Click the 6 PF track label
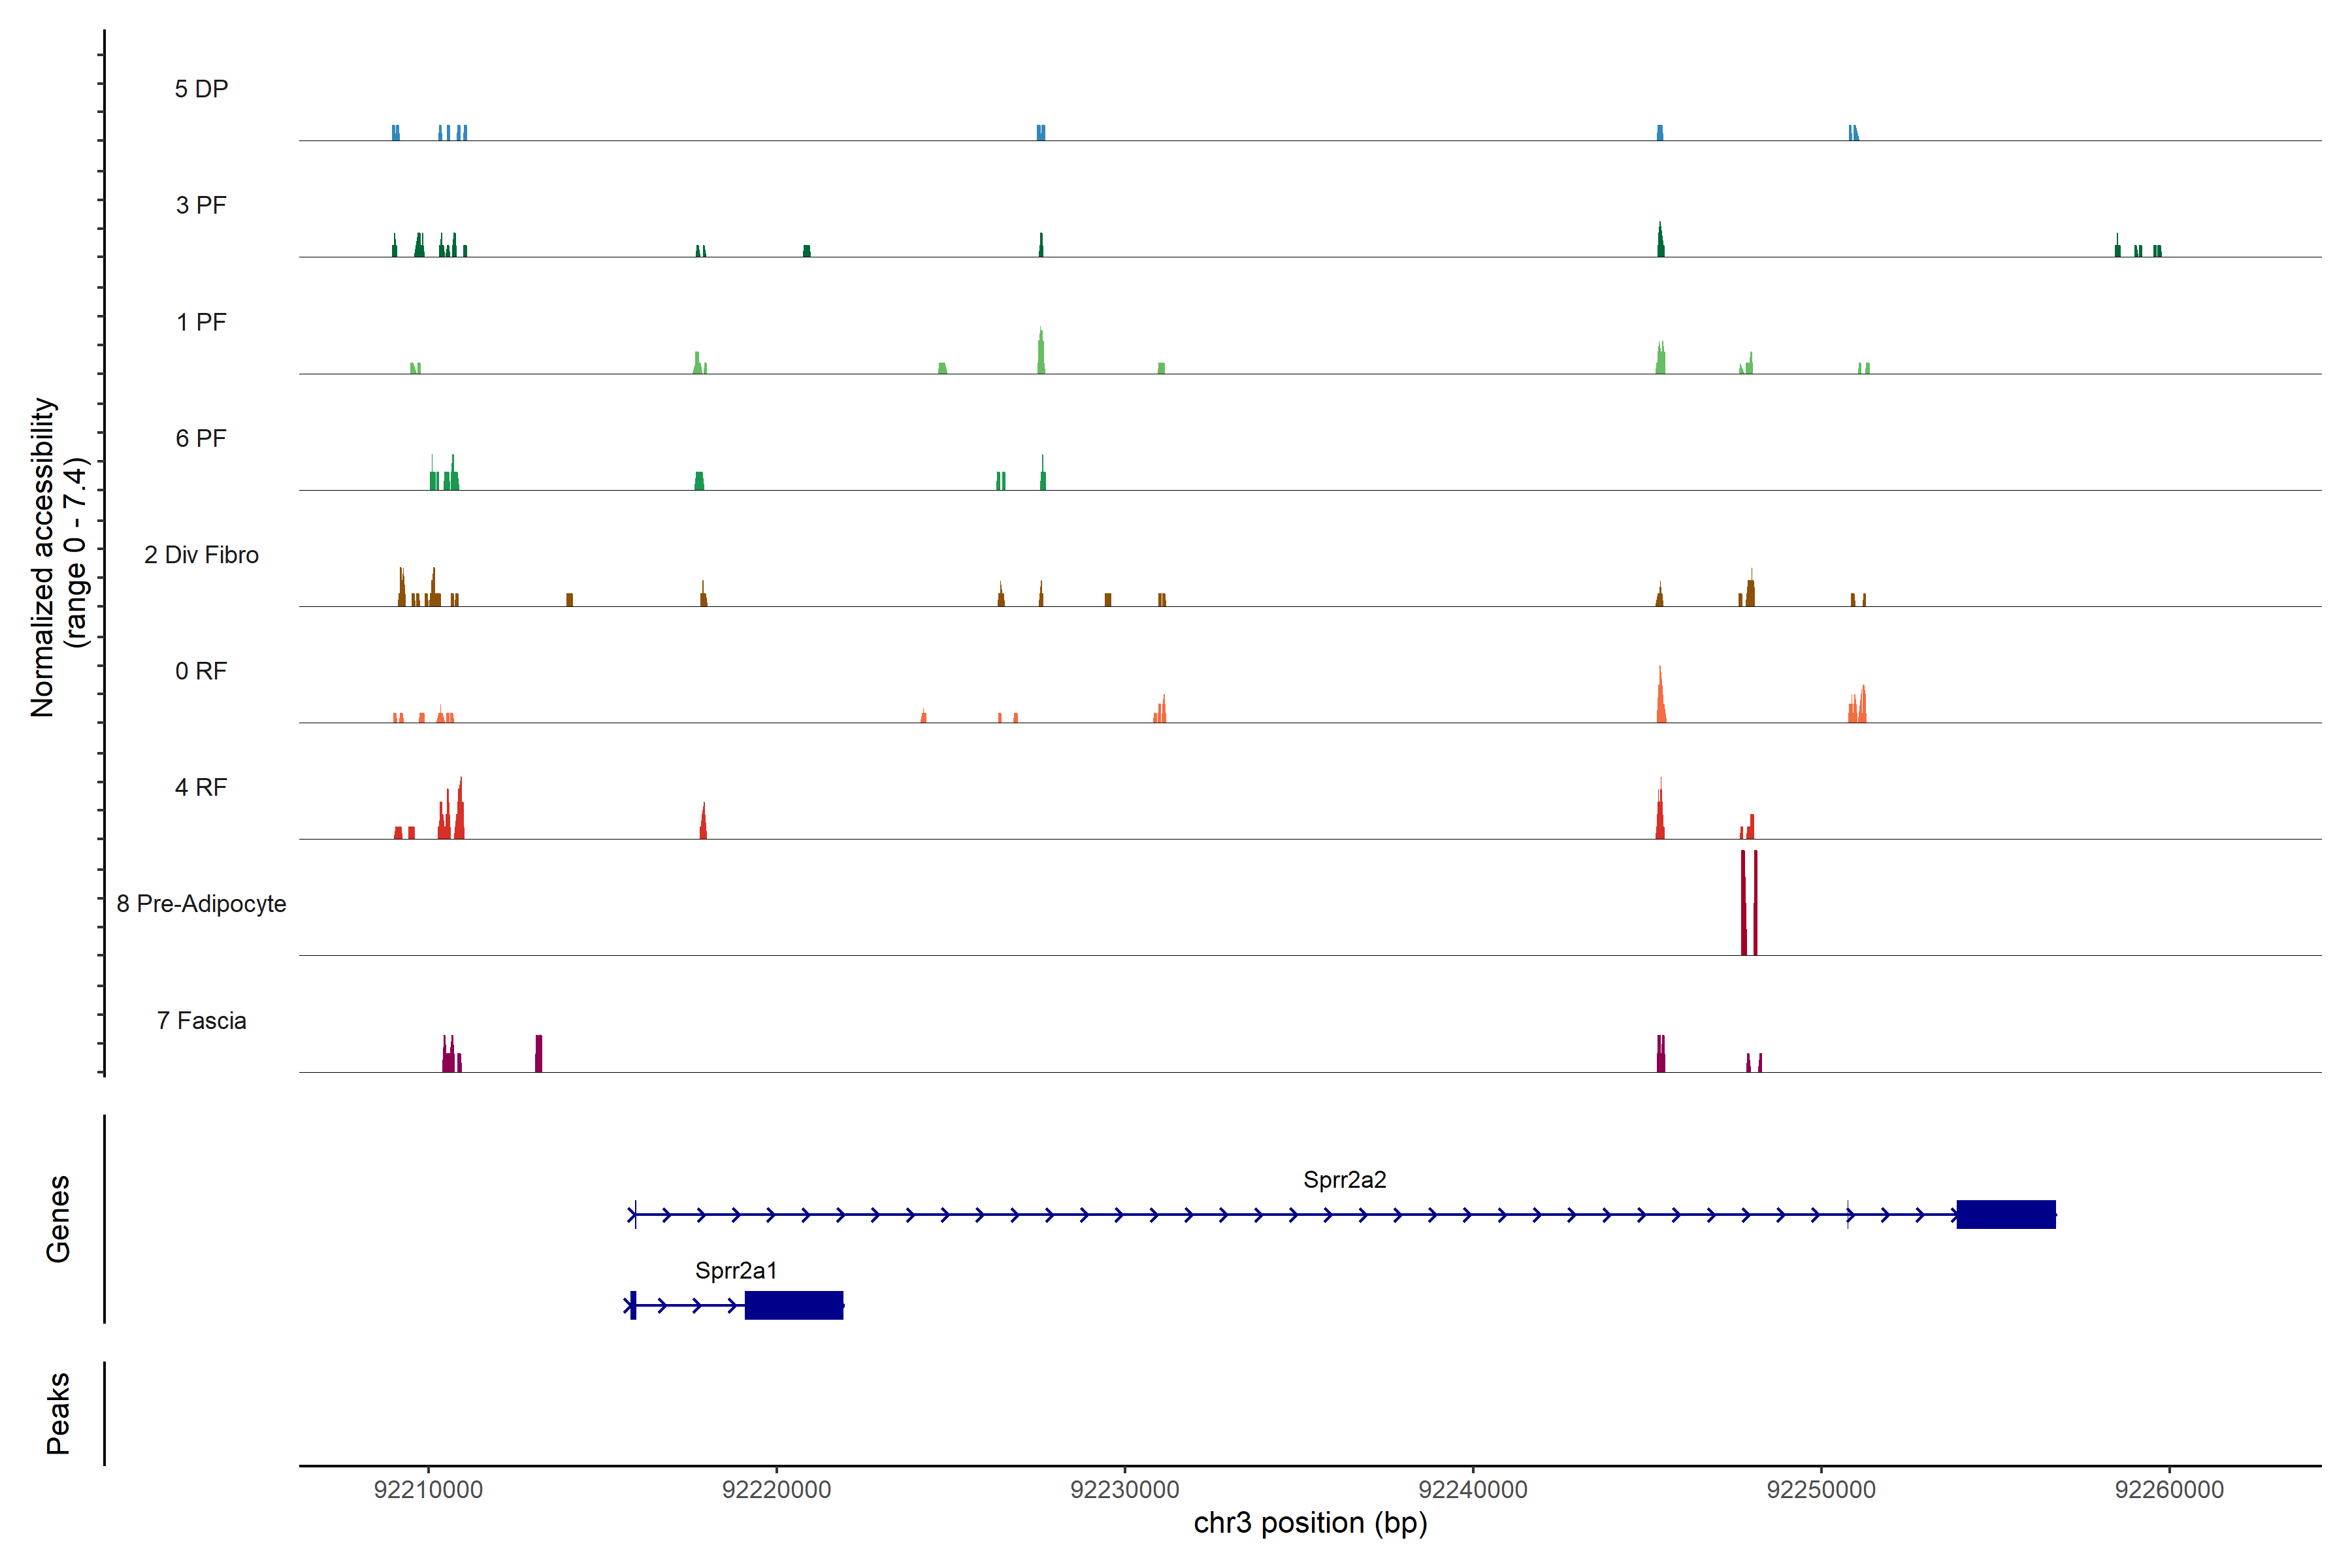Image resolution: width=2352 pixels, height=1568 pixels. pos(201,438)
